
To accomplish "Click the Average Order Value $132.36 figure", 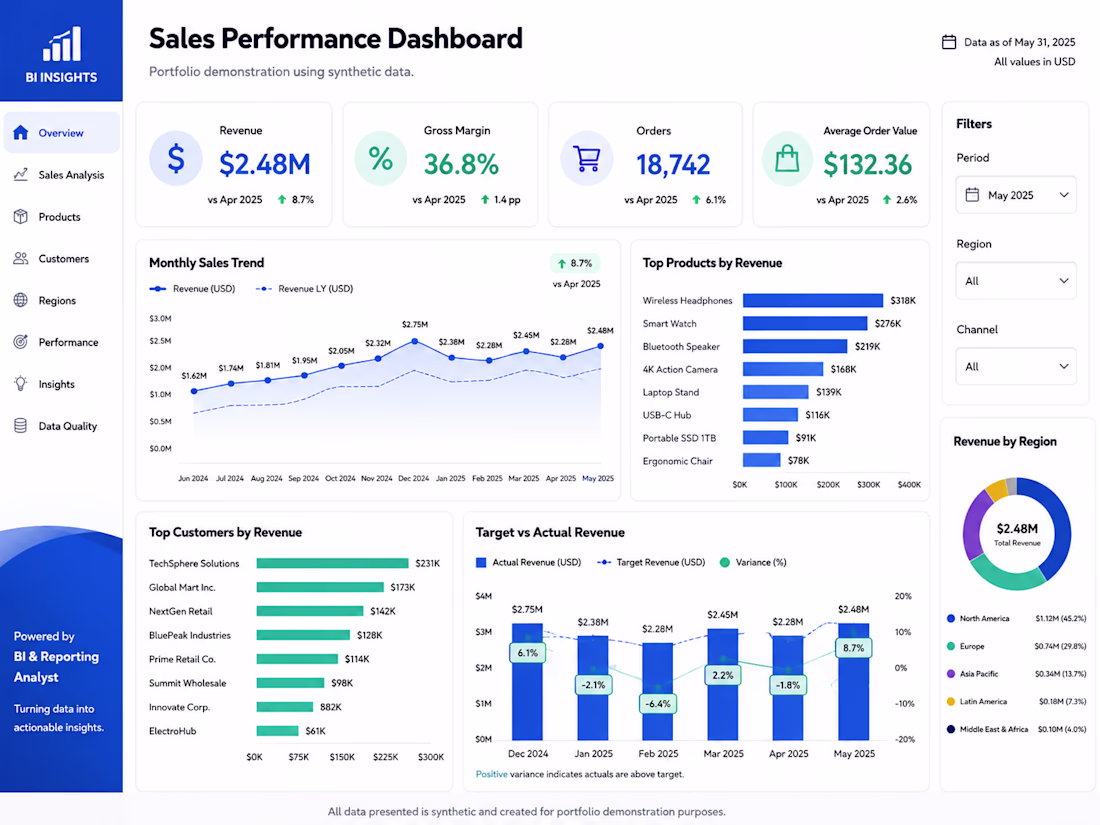I will [868, 165].
